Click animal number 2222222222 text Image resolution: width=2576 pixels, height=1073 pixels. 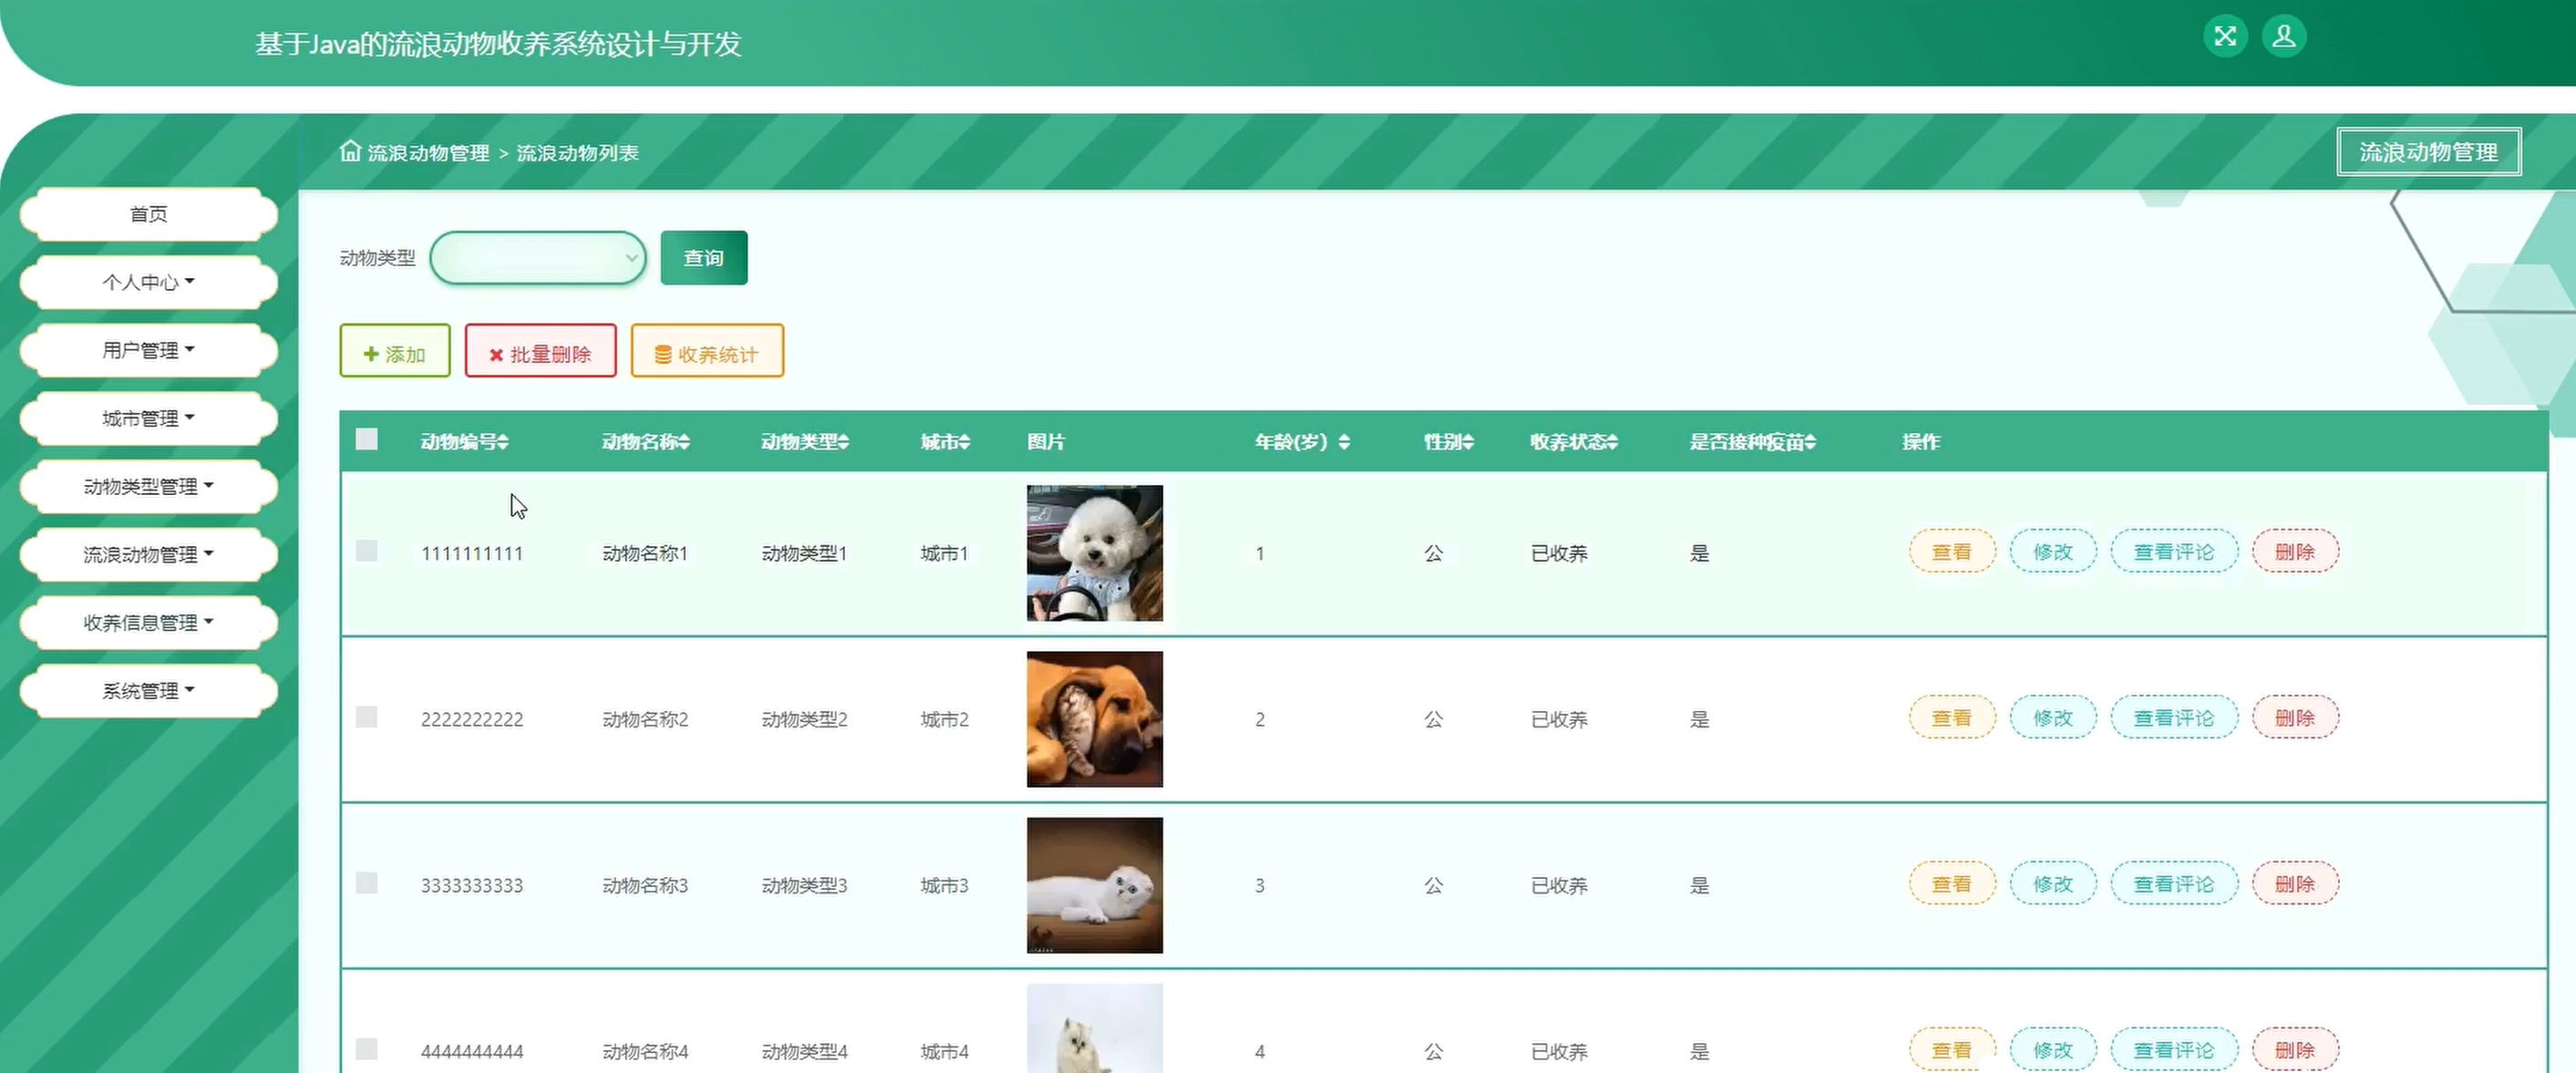[472, 719]
